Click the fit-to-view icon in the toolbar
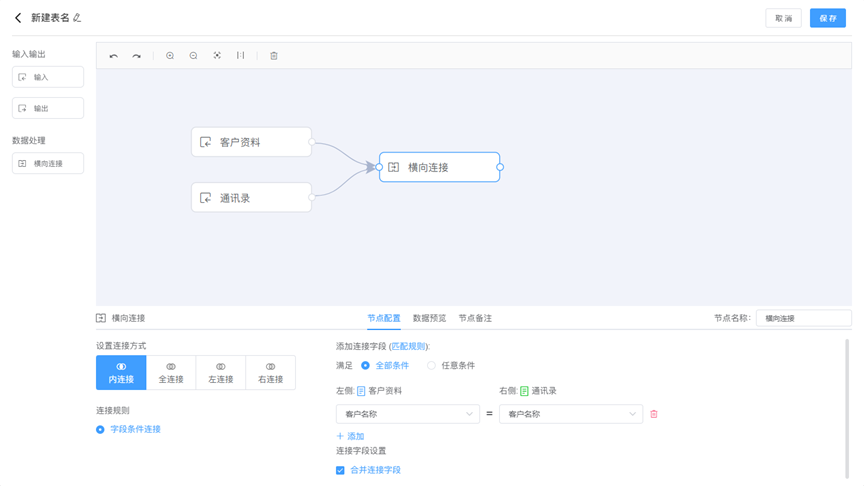864x486 pixels. pyautogui.click(x=217, y=56)
